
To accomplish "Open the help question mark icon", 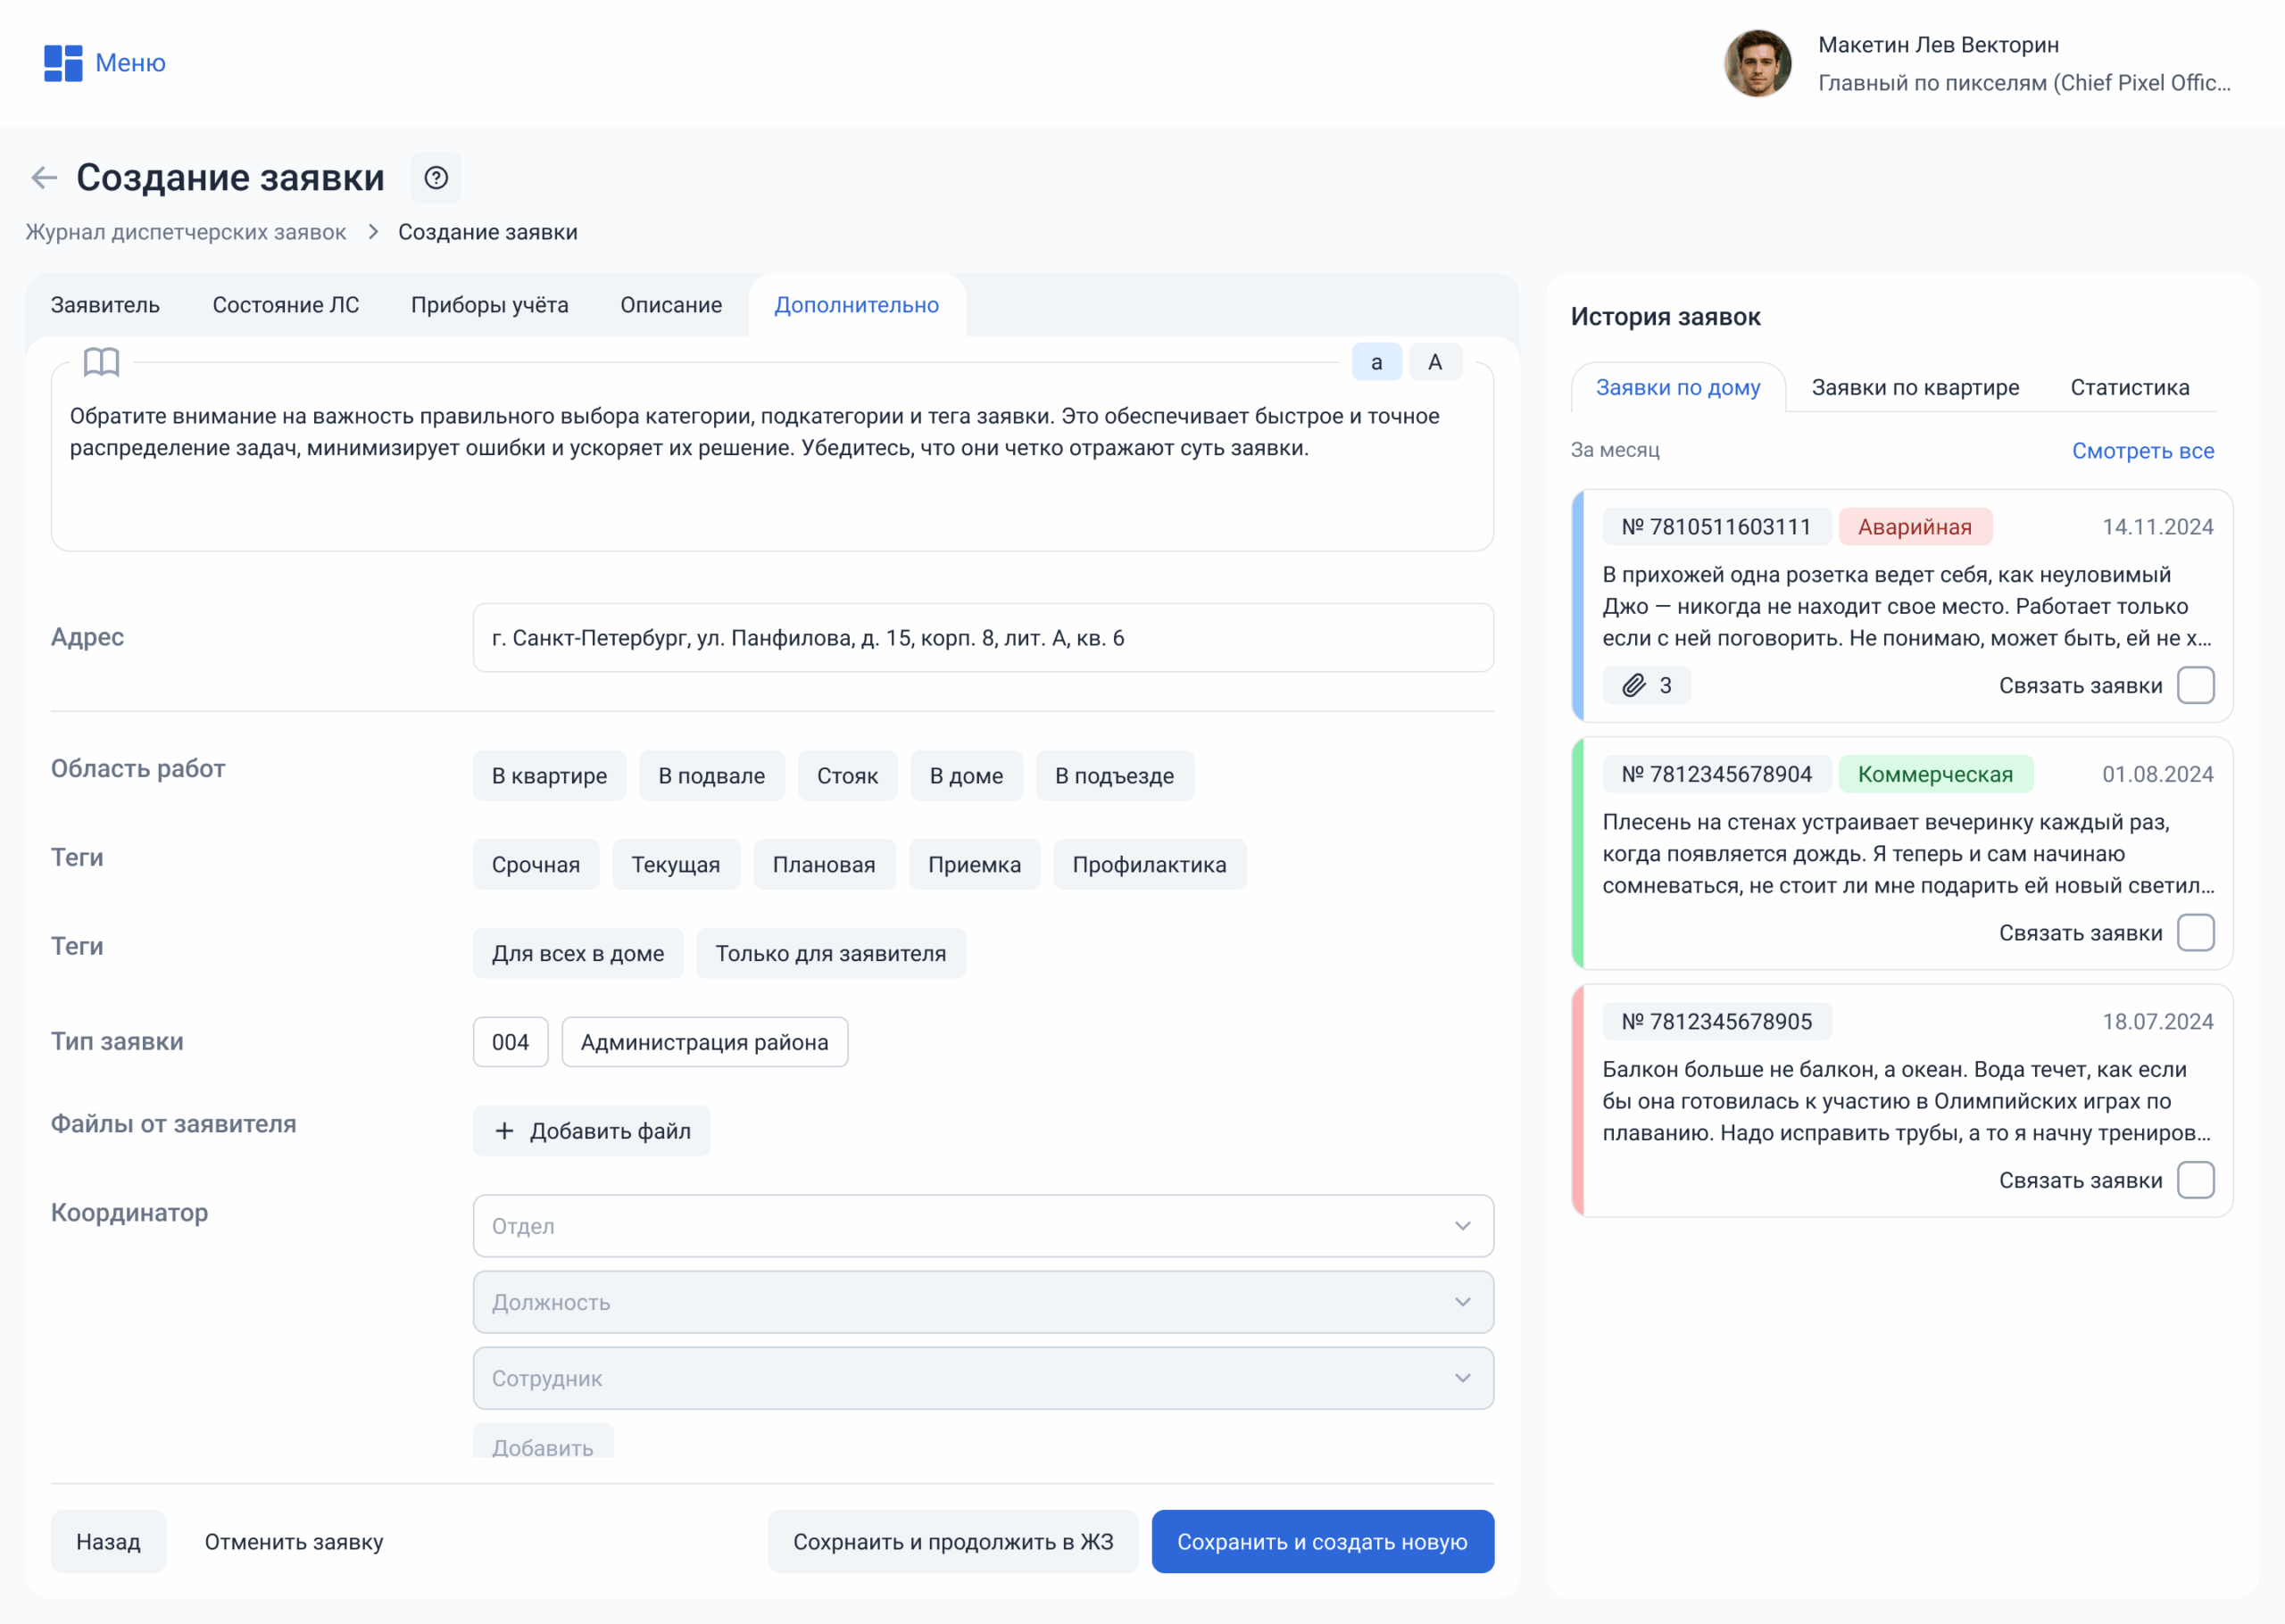I will click(436, 178).
